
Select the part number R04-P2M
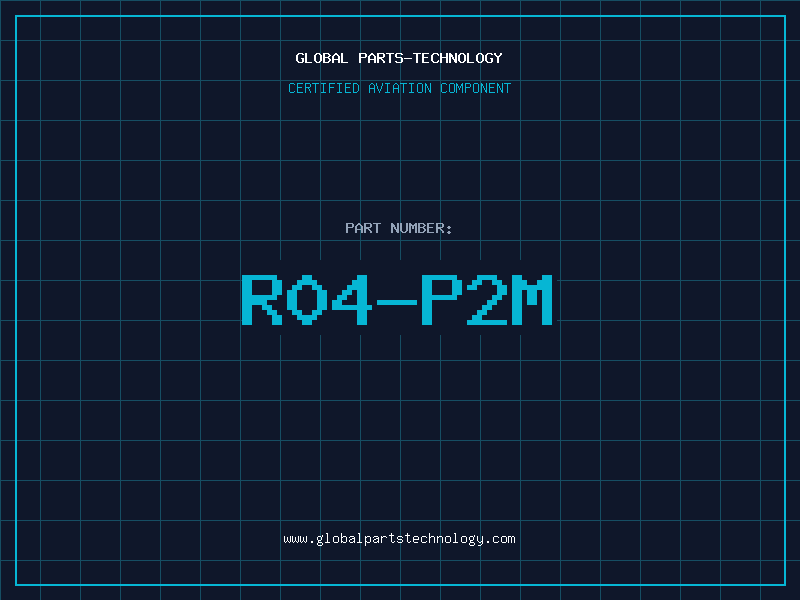(397, 299)
